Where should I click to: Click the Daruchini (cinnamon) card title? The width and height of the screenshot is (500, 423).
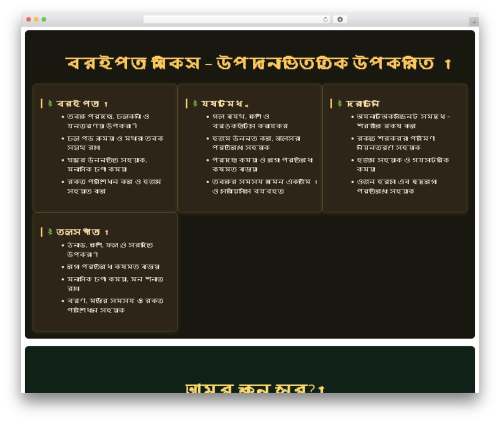pyautogui.click(x=363, y=104)
